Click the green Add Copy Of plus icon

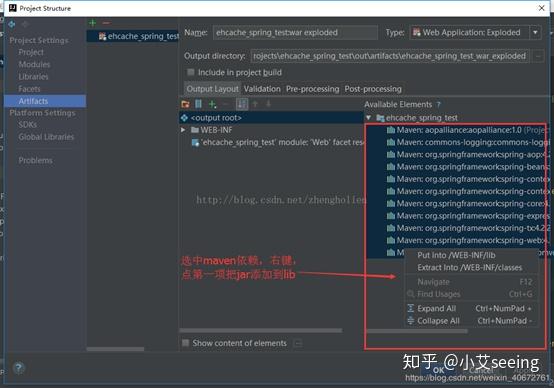point(212,104)
